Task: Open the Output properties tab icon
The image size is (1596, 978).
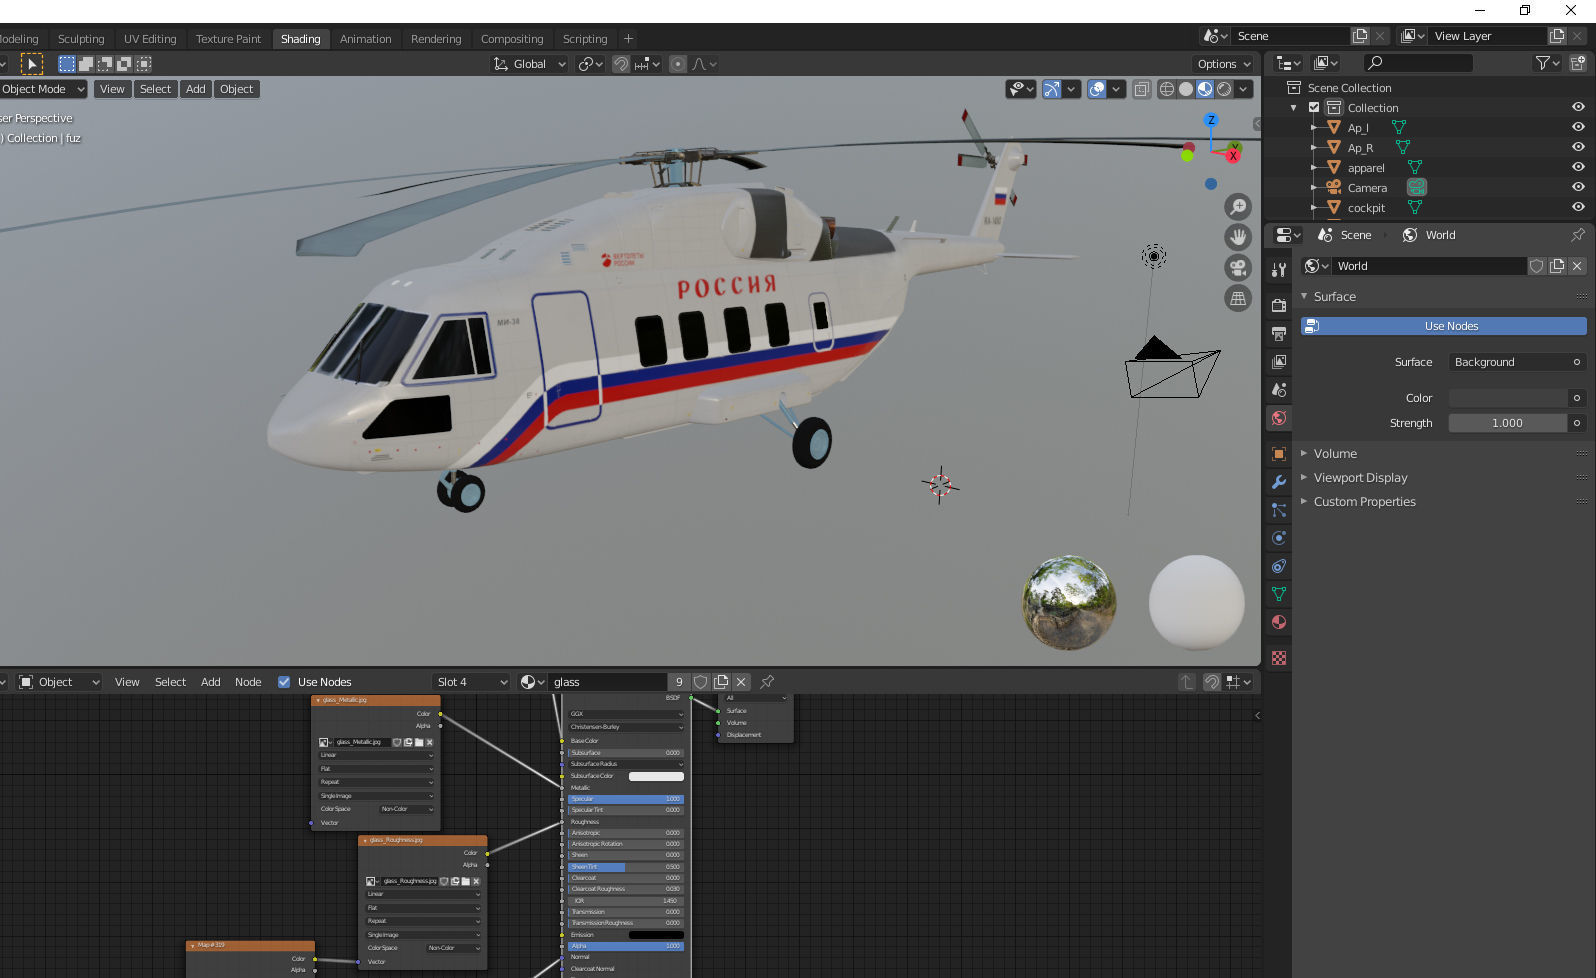Action: (1278, 333)
